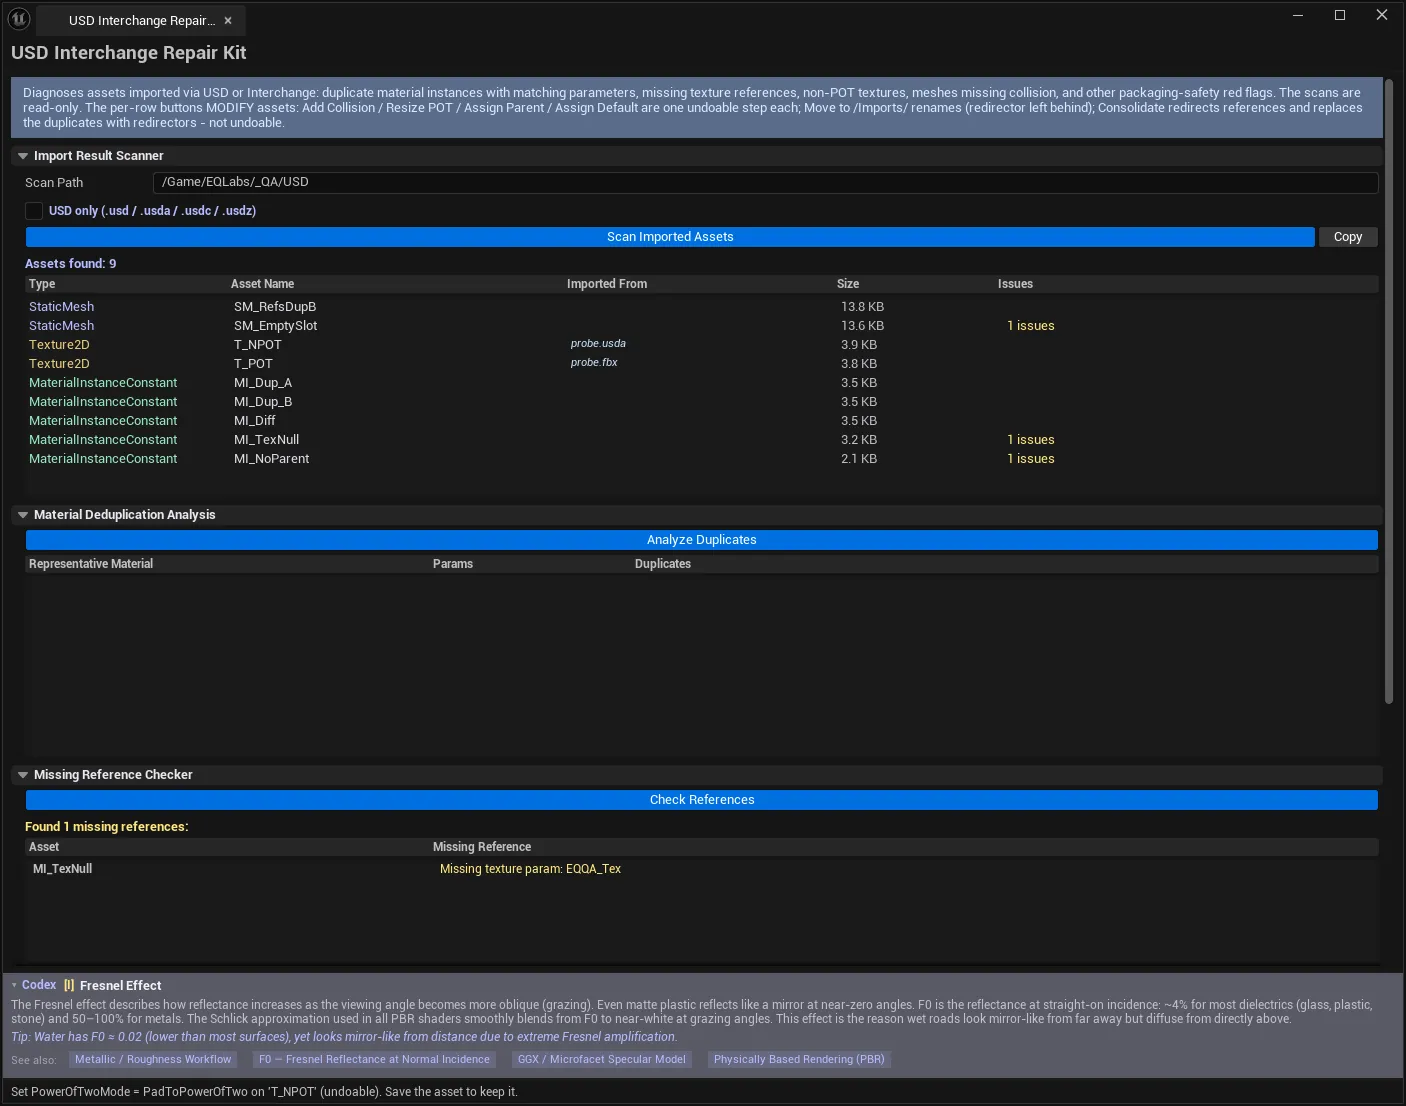Image resolution: width=1406 pixels, height=1106 pixels.
Task: Select the MI_Dup_A material instance
Action: 702,383
